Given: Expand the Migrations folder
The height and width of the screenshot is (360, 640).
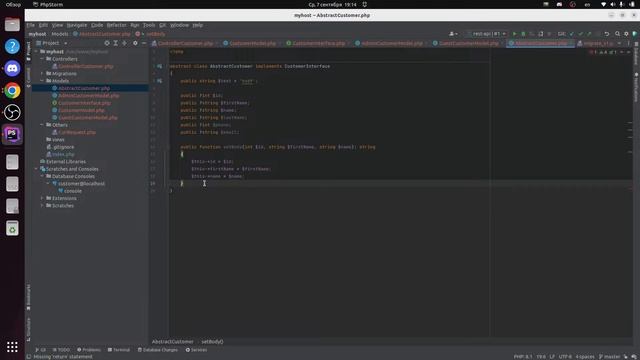Looking at the screenshot, I should [x=42, y=74].
